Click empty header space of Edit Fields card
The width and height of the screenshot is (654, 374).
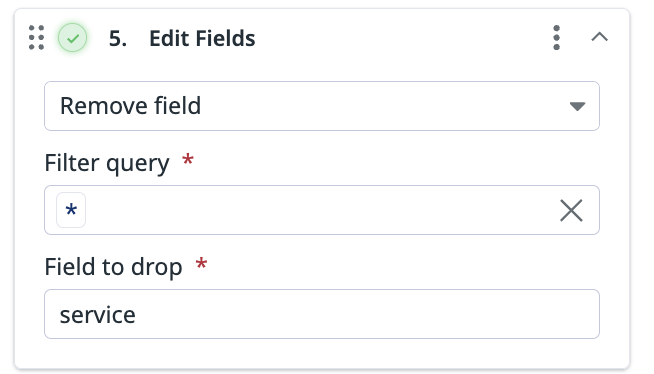click(400, 38)
